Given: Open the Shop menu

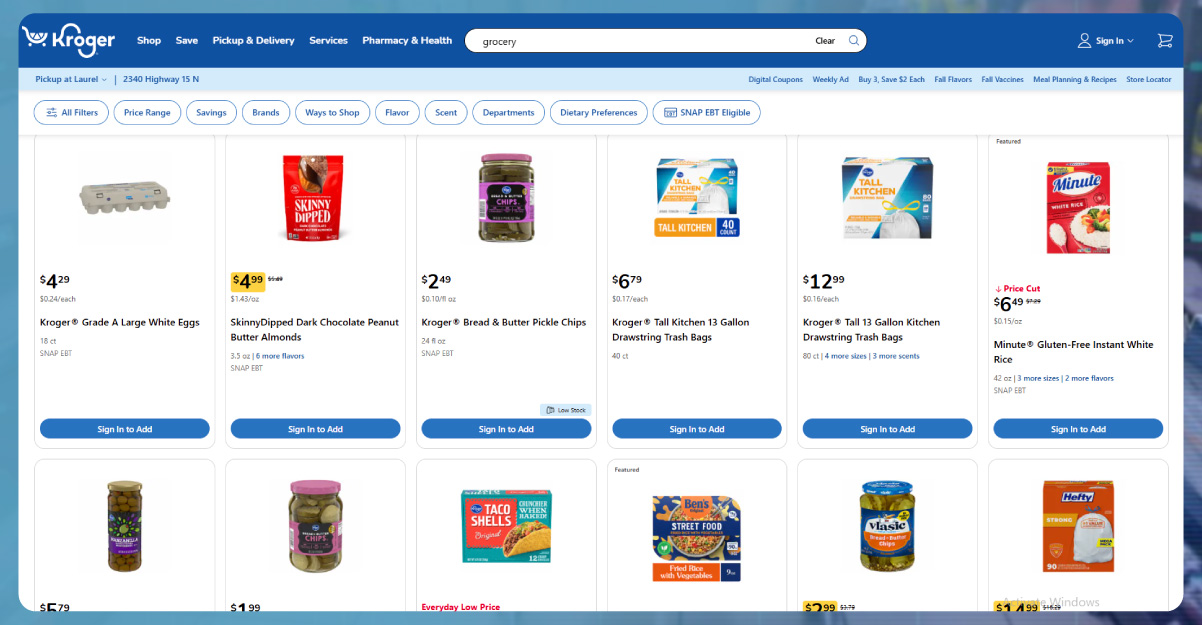Looking at the screenshot, I should coord(149,41).
